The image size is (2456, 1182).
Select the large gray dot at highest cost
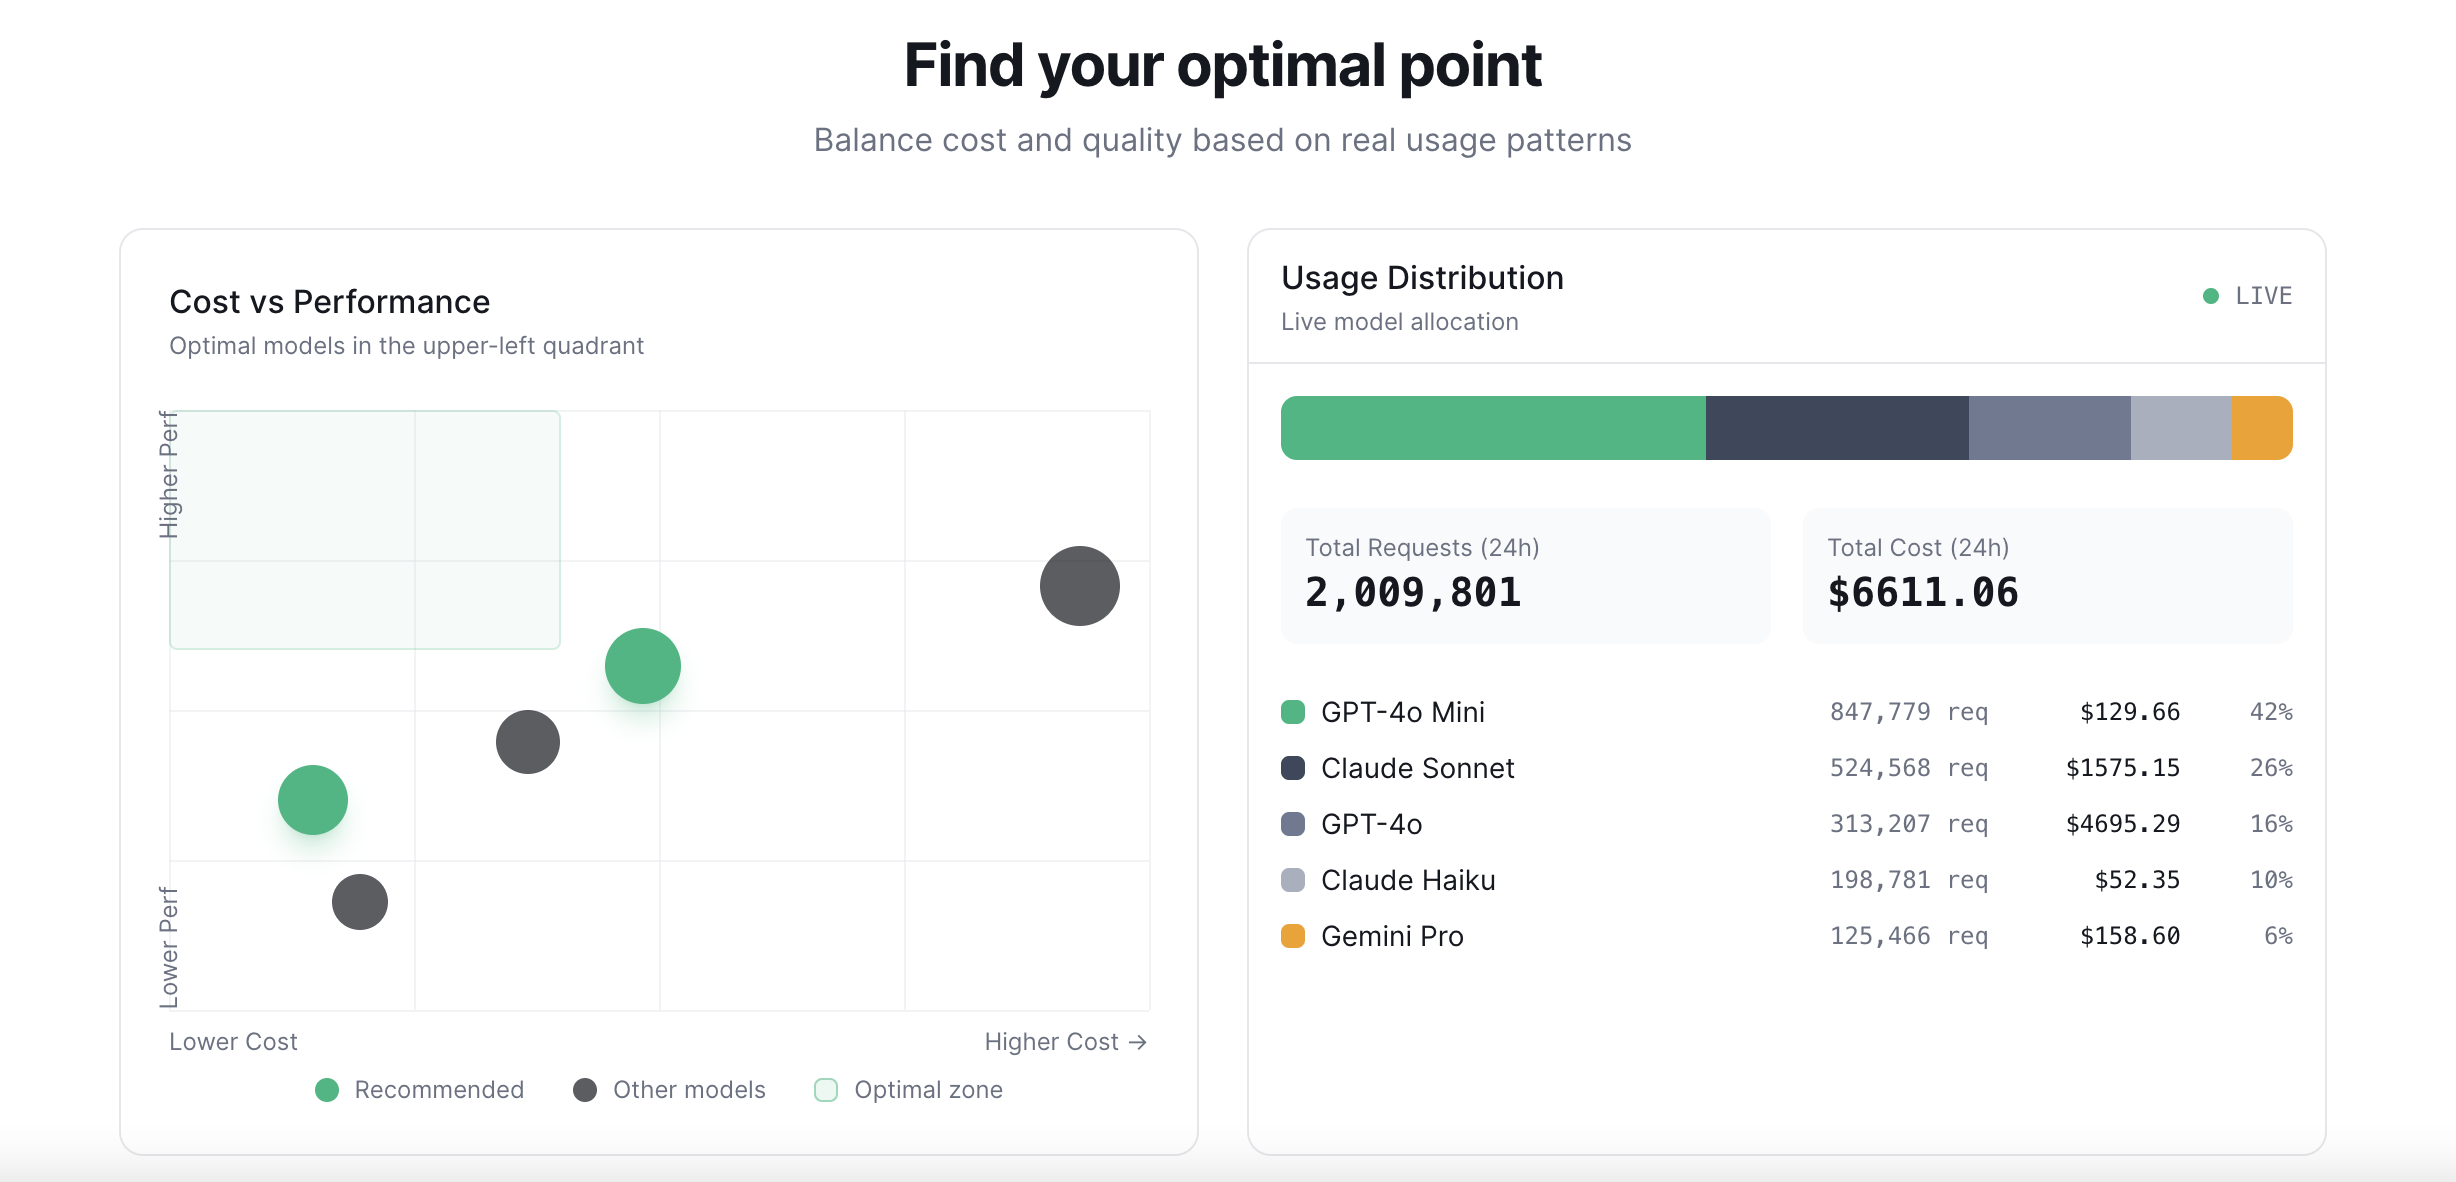tap(1079, 586)
